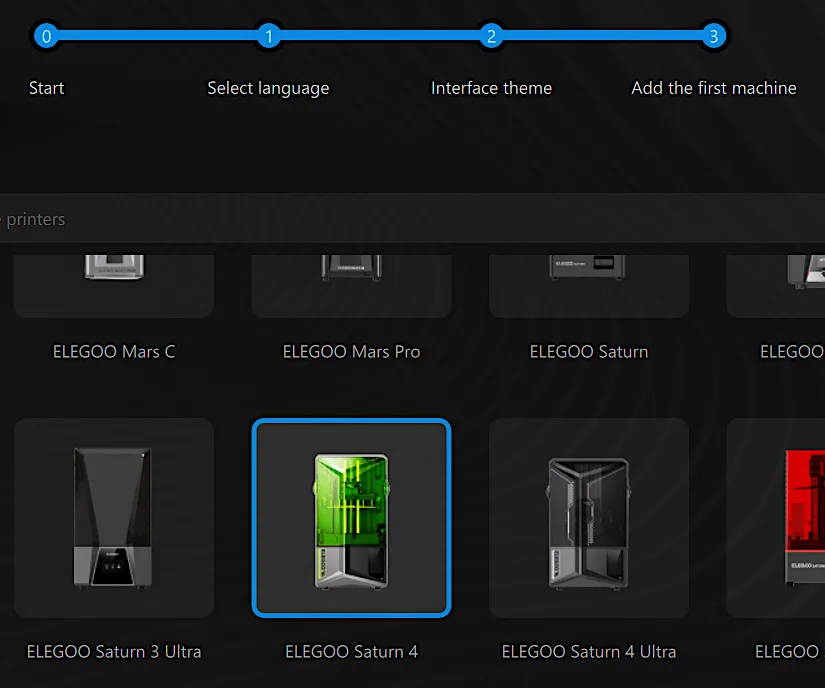This screenshot has width=825, height=688.
Task: Select the ELEGOO Saturn 3 Ultra printer image
Action: click(x=114, y=518)
